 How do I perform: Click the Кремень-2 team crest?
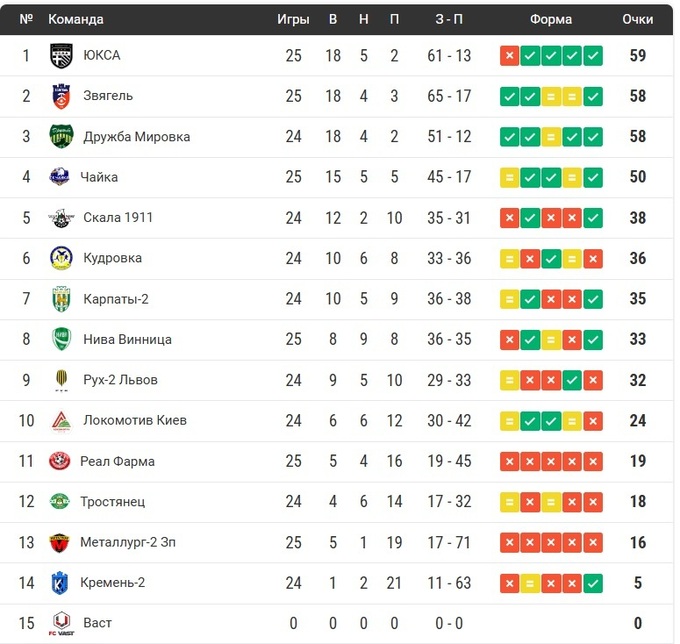[x=60, y=583]
